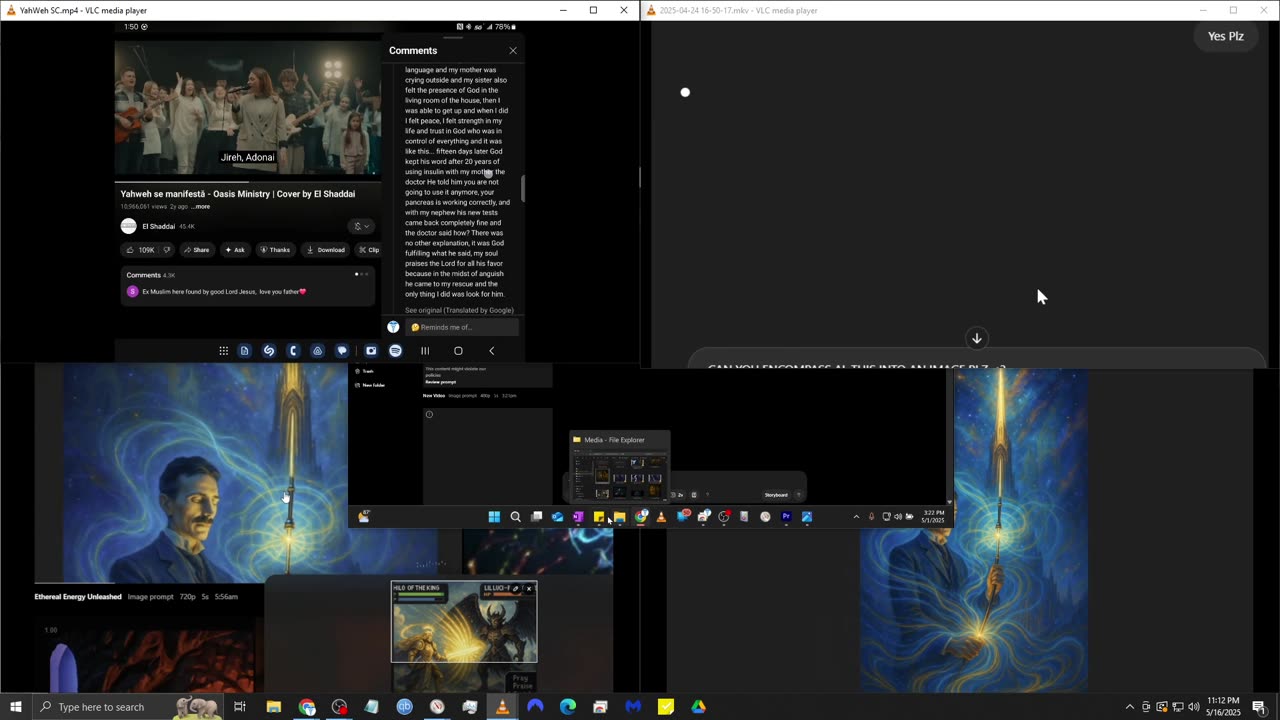Click the Ask button under the video
1280x720 pixels.
pos(235,250)
